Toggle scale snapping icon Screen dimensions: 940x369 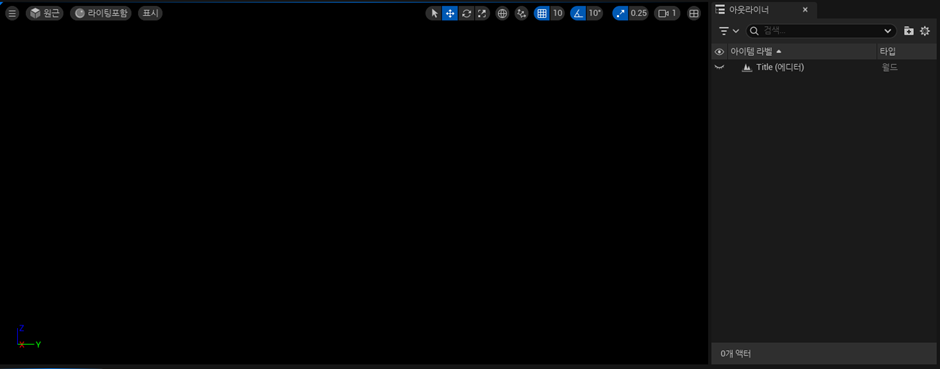pos(620,13)
